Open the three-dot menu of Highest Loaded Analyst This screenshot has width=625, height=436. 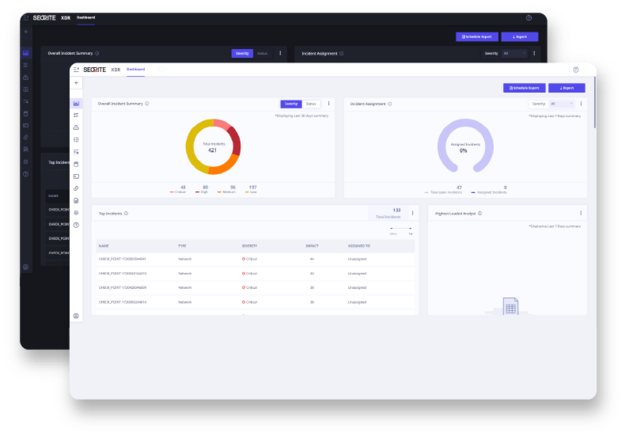pos(581,213)
